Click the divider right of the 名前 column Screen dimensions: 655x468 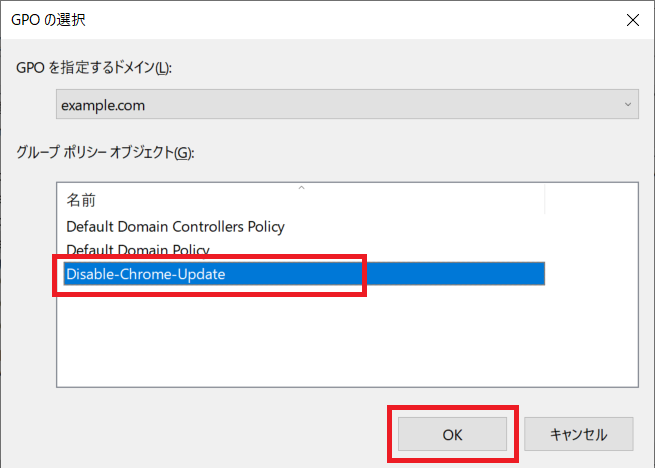pyautogui.click(x=545, y=200)
